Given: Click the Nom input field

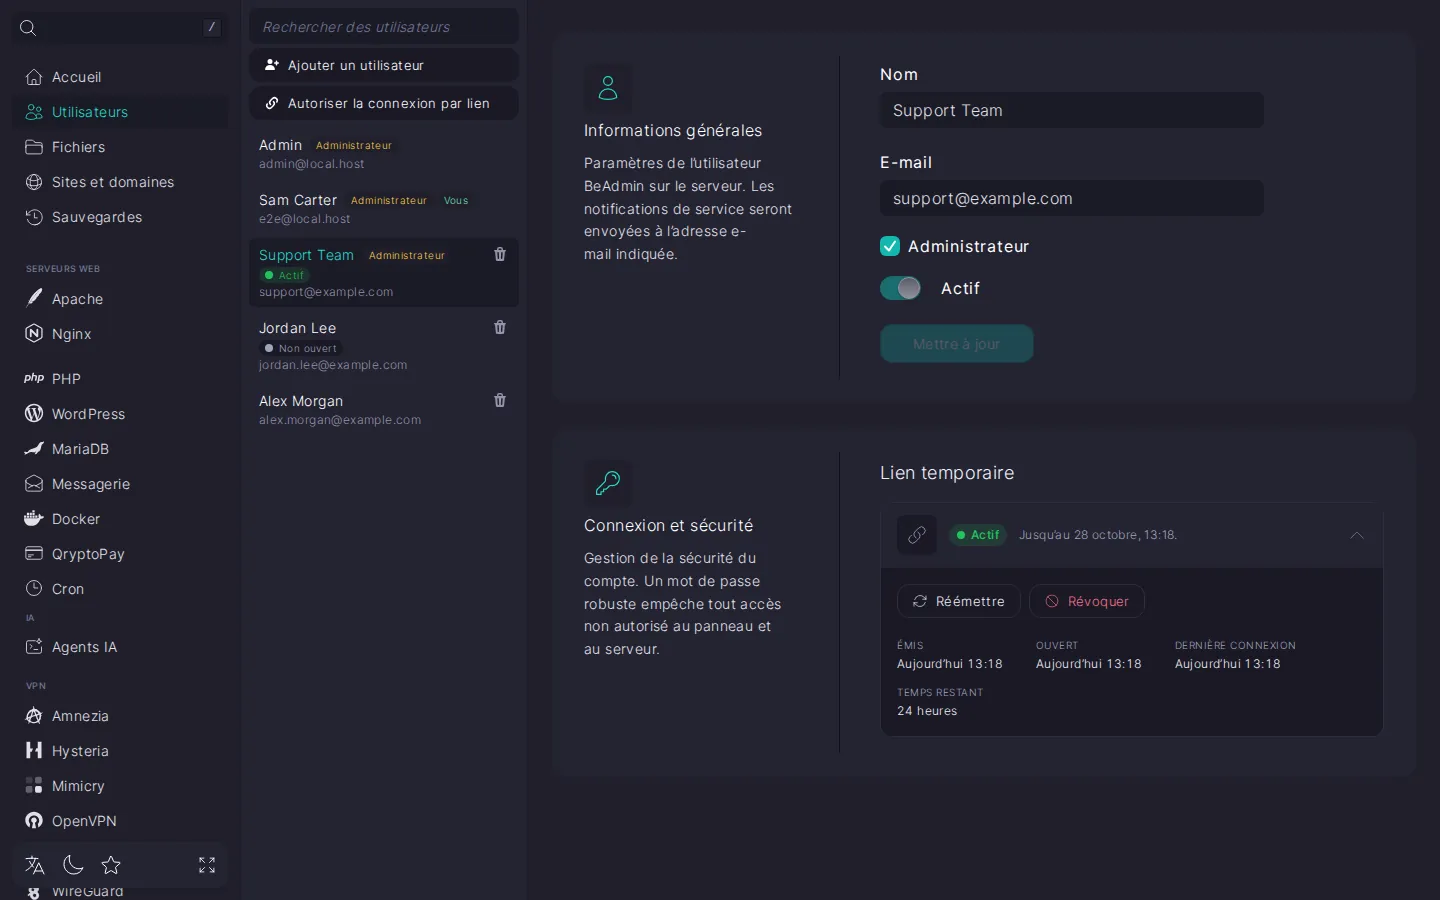Looking at the screenshot, I should click(1072, 110).
